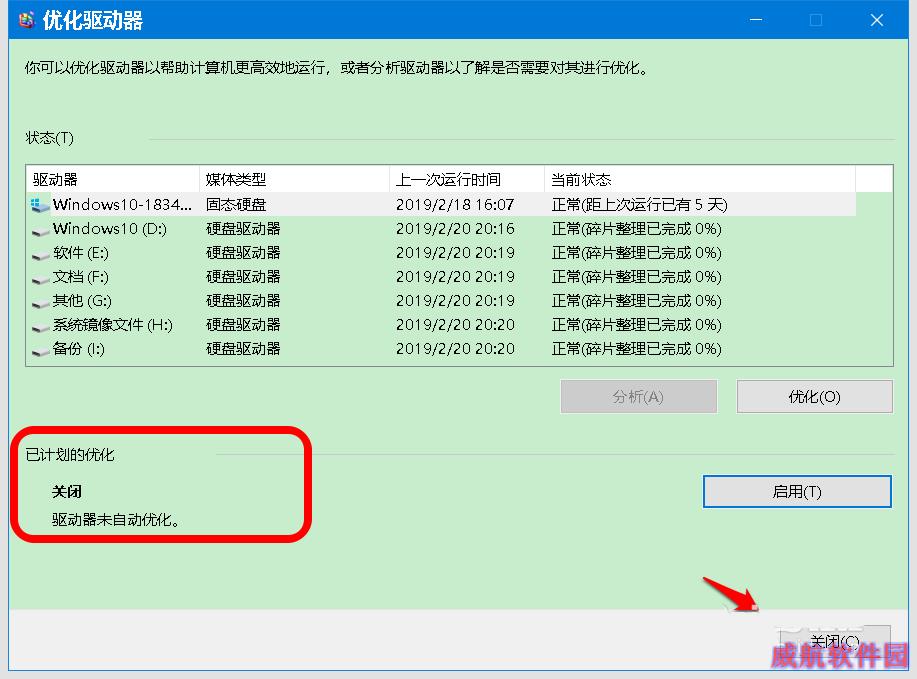
Task: Click the 系统镜像文件 (H:) drive icon
Action: pos(40,326)
